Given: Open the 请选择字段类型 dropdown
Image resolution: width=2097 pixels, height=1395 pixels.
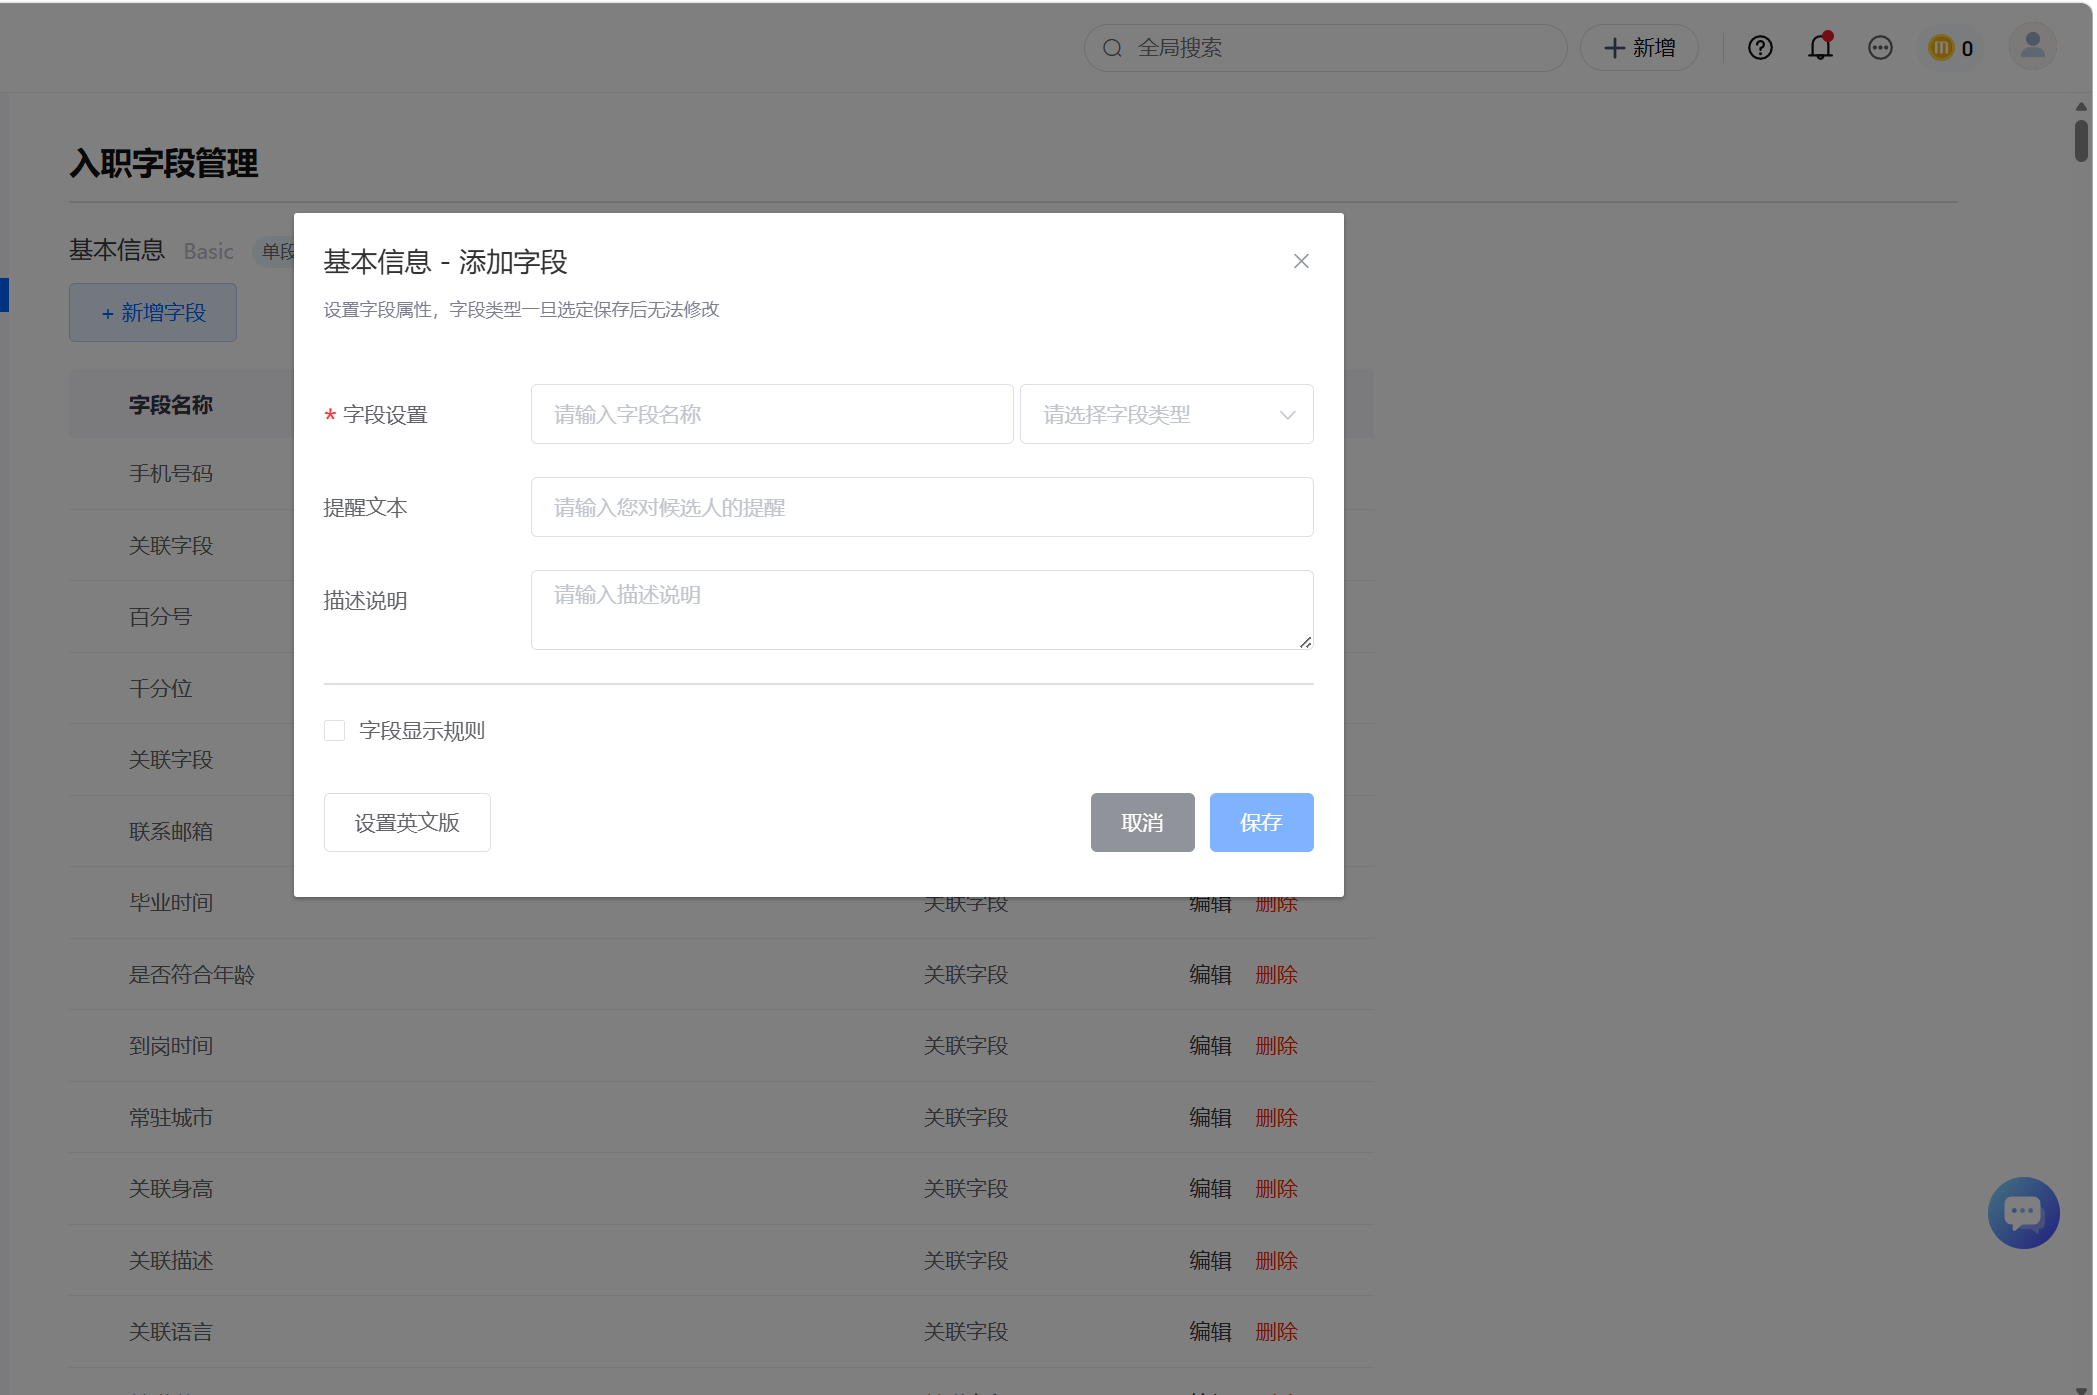Looking at the screenshot, I should [x=1166, y=414].
